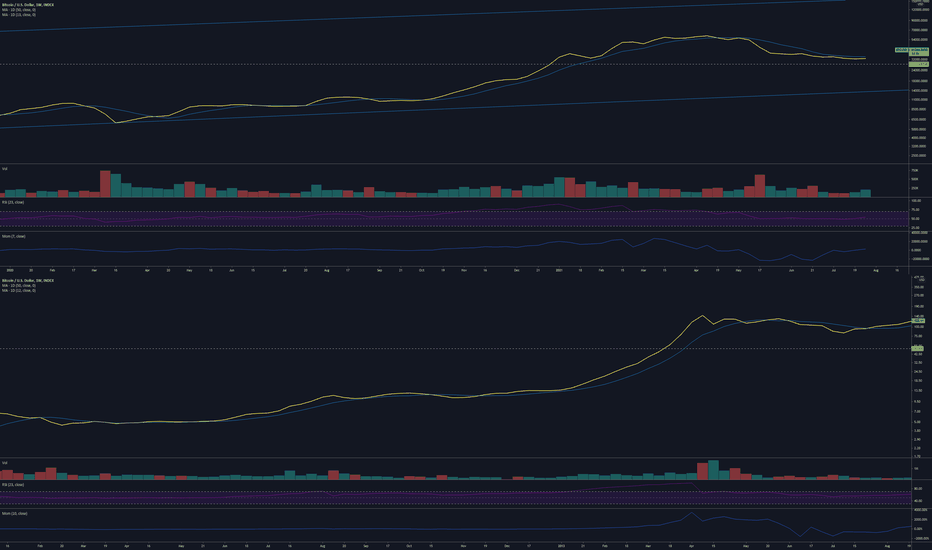Screen dimensions: 932x550
Task: Click the 2013 label on lower time axis
Action: tap(561, 545)
